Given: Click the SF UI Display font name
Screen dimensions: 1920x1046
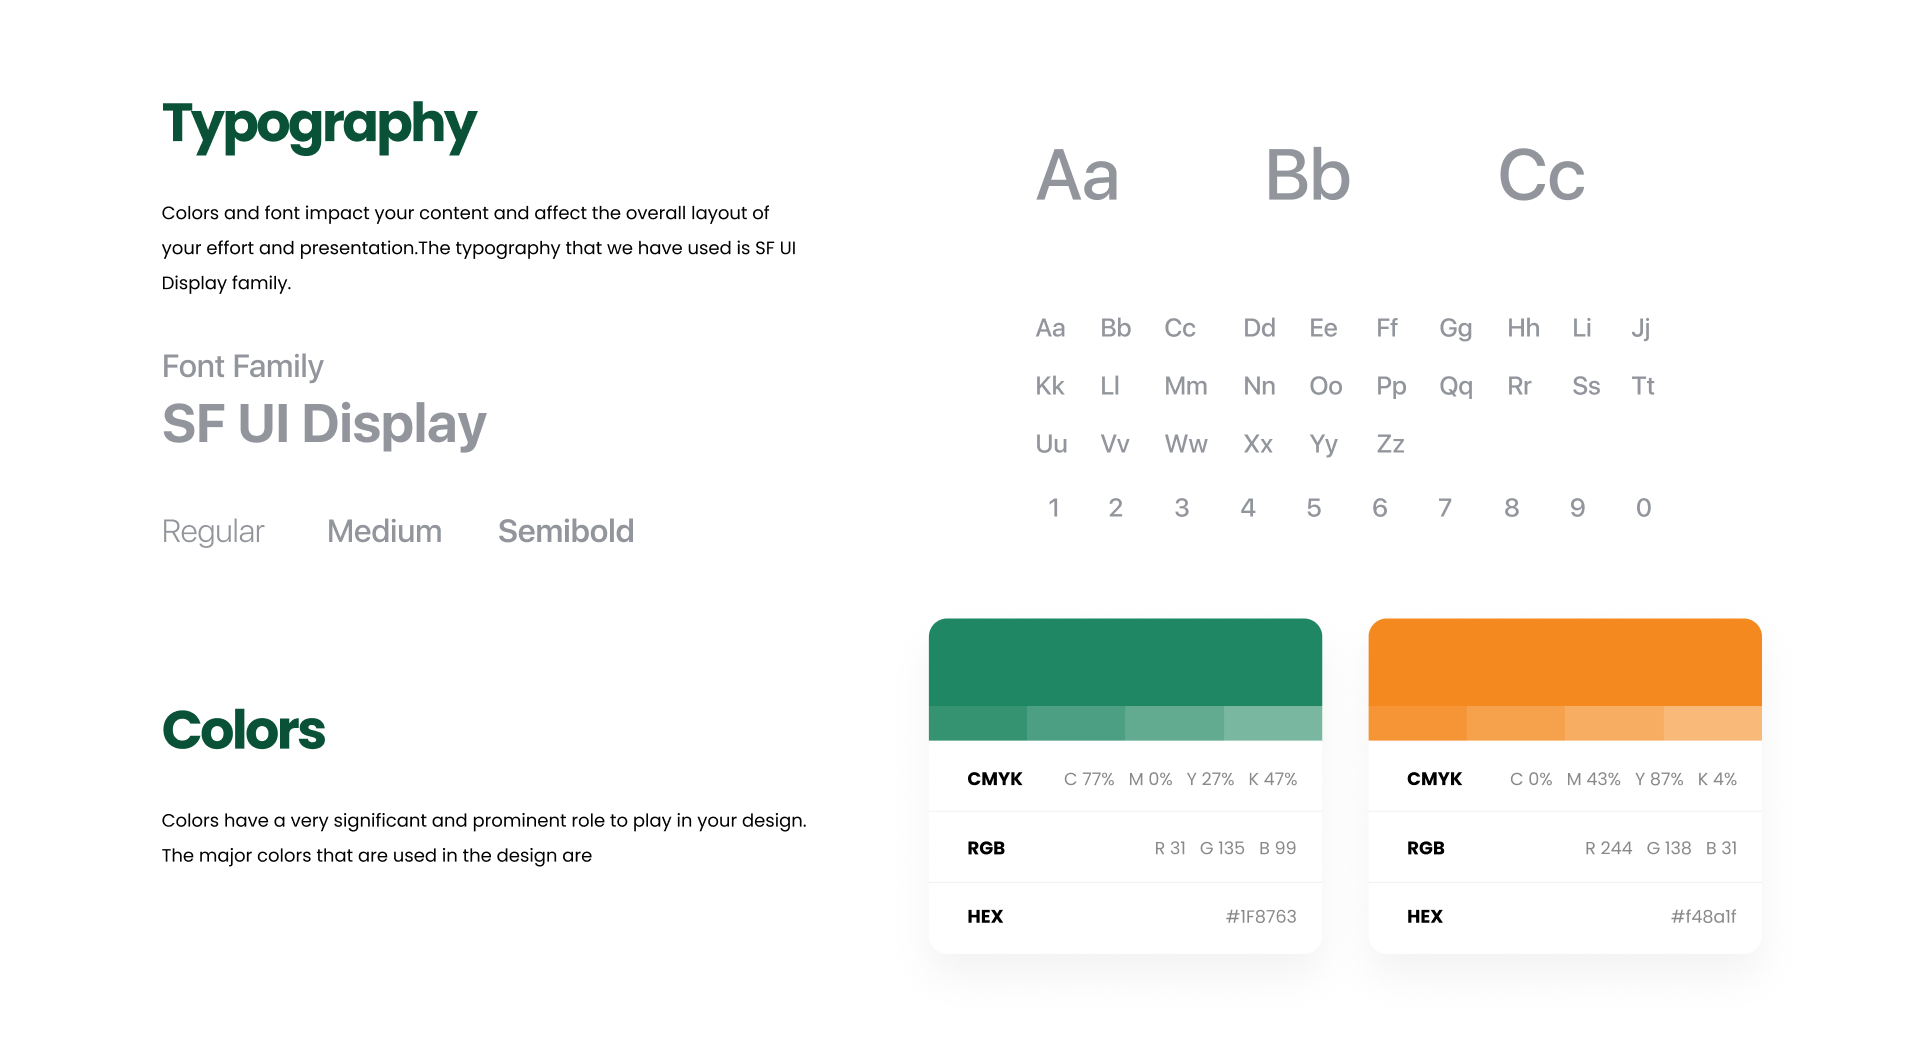Looking at the screenshot, I should tap(324, 424).
